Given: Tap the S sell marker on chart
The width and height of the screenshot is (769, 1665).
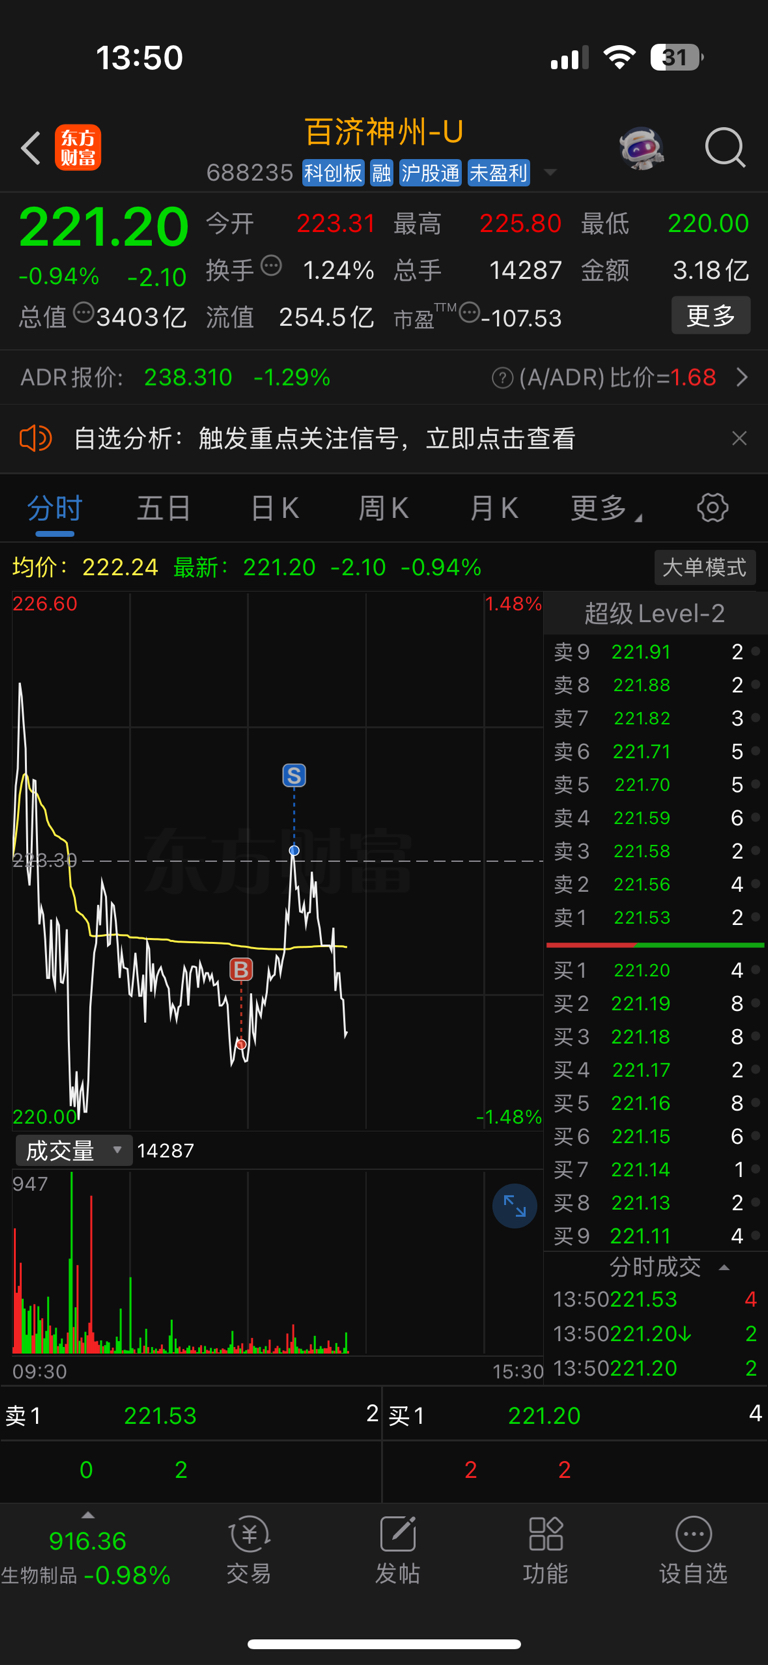Looking at the screenshot, I should click(294, 775).
